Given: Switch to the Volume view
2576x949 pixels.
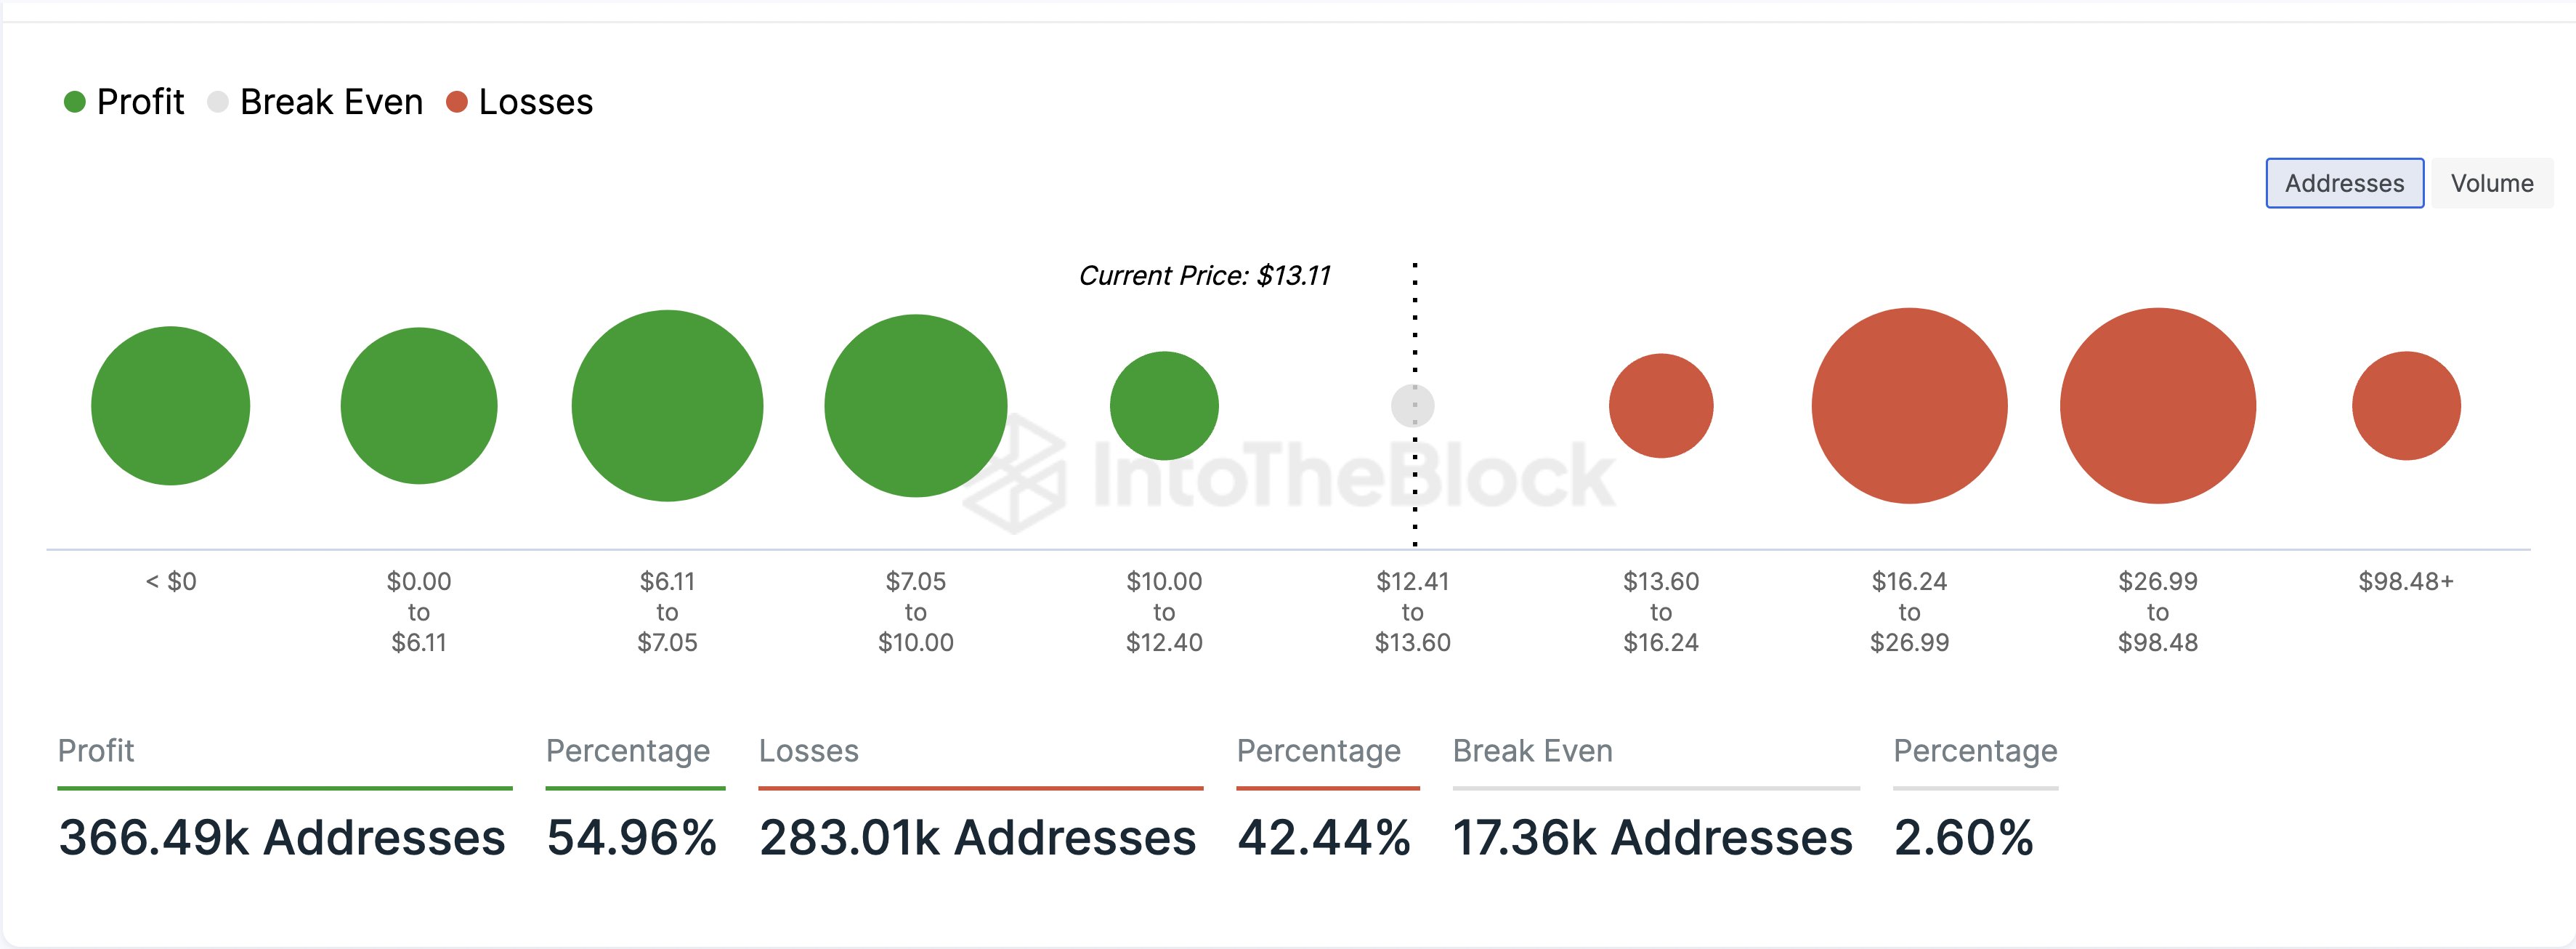Looking at the screenshot, I should [2490, 182].
